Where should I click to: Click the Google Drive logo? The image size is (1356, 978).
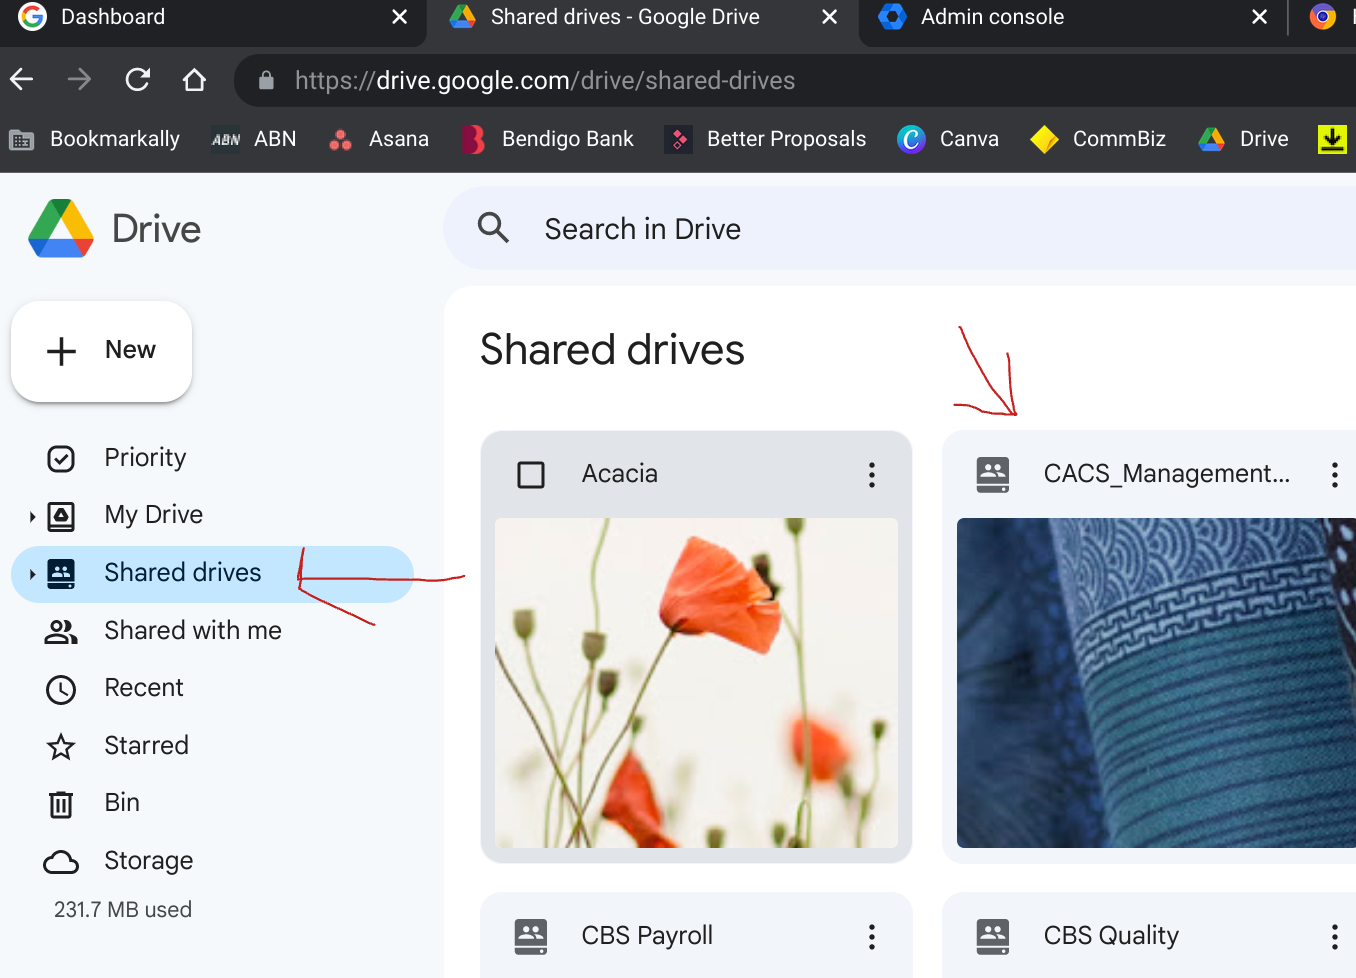[61, 229]
